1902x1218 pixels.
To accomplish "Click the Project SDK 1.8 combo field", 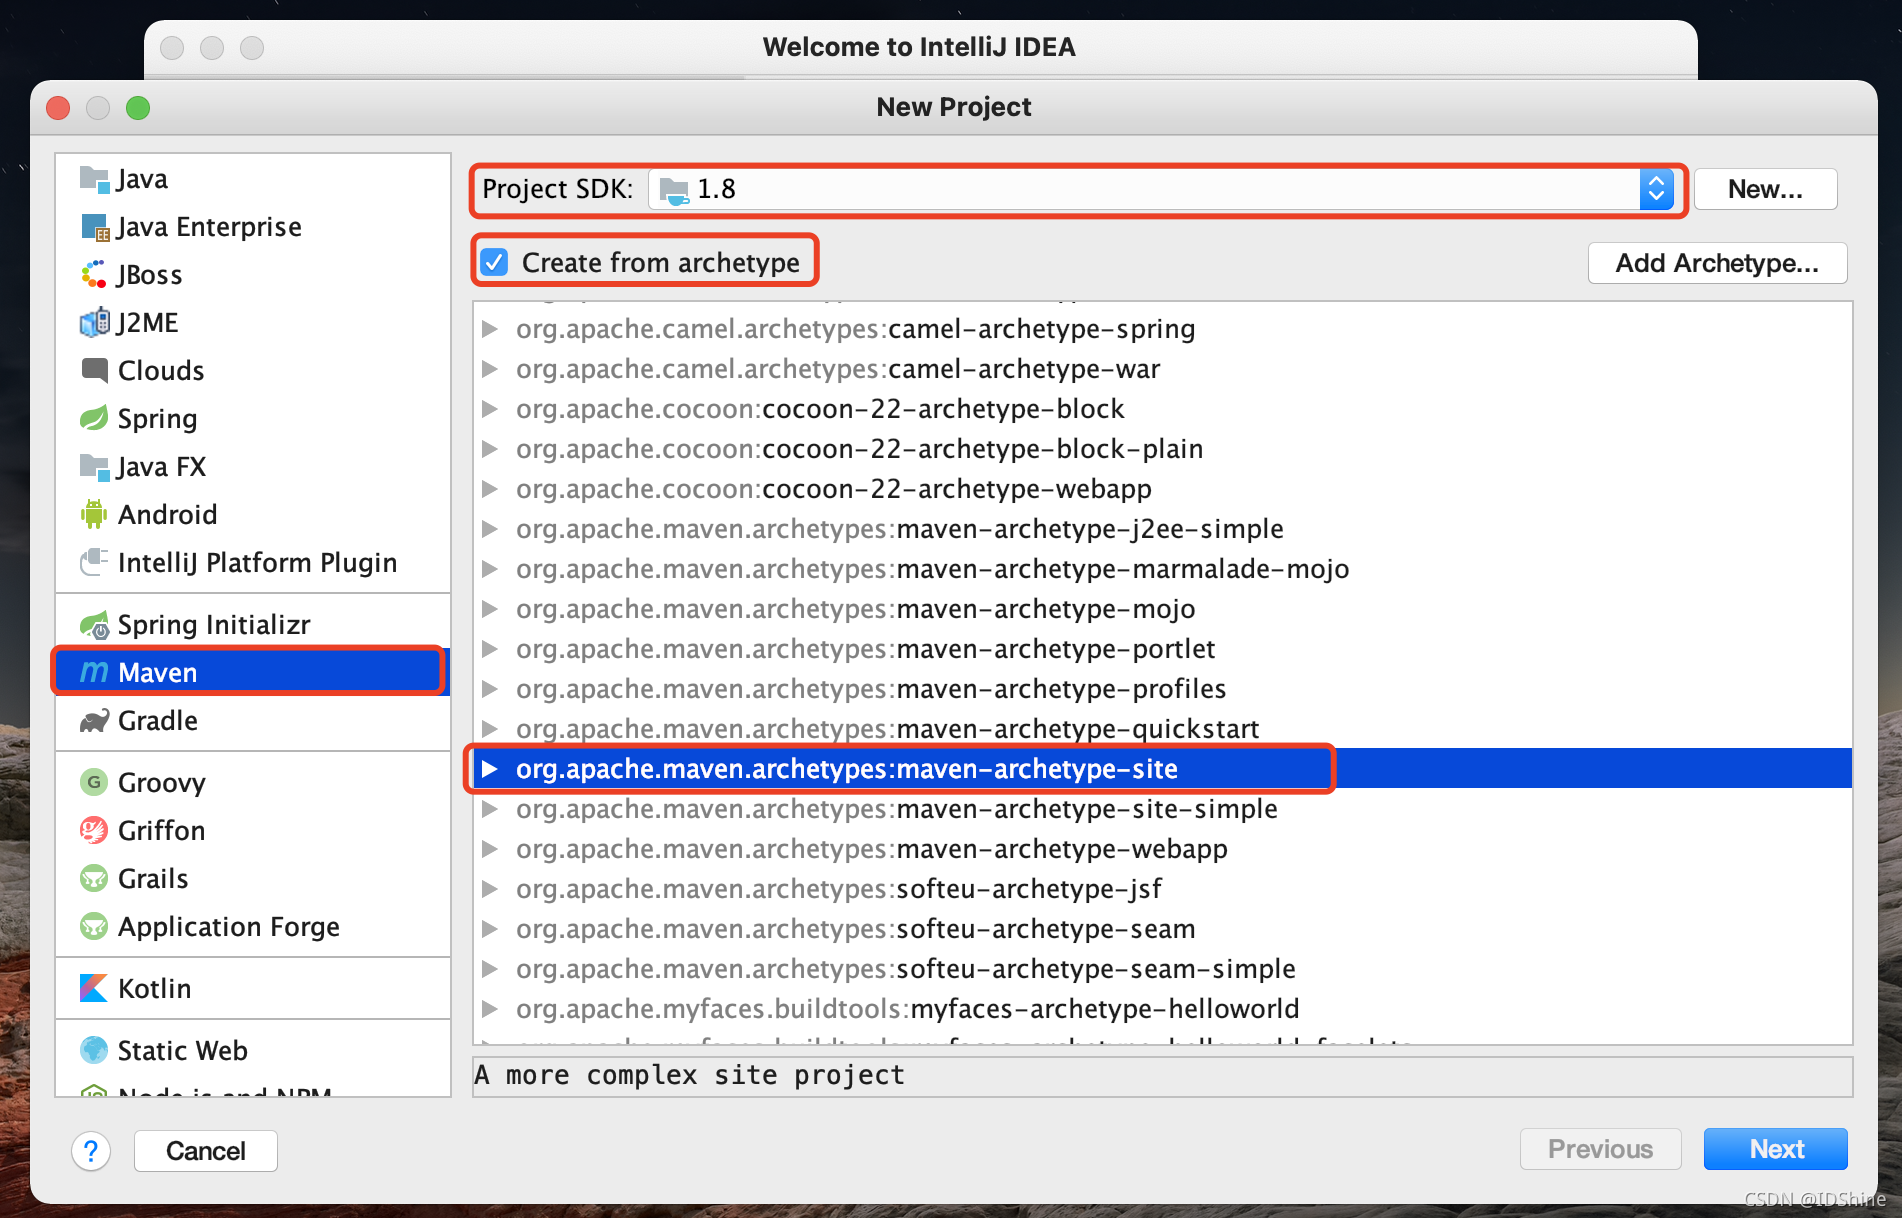I will point(1160,189).
